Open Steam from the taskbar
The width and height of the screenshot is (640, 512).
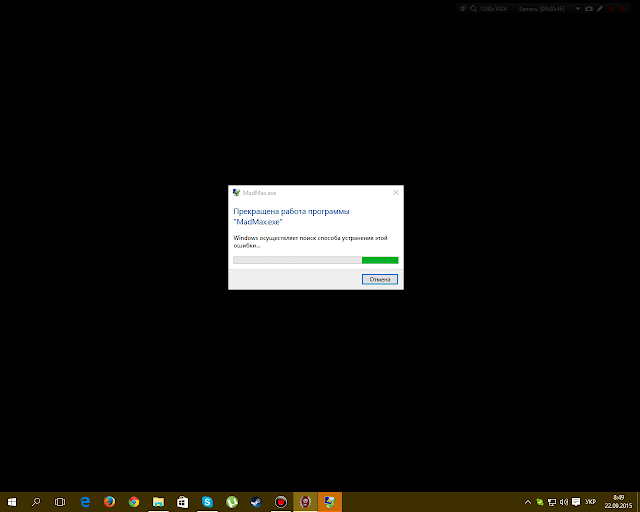(256, 502)
